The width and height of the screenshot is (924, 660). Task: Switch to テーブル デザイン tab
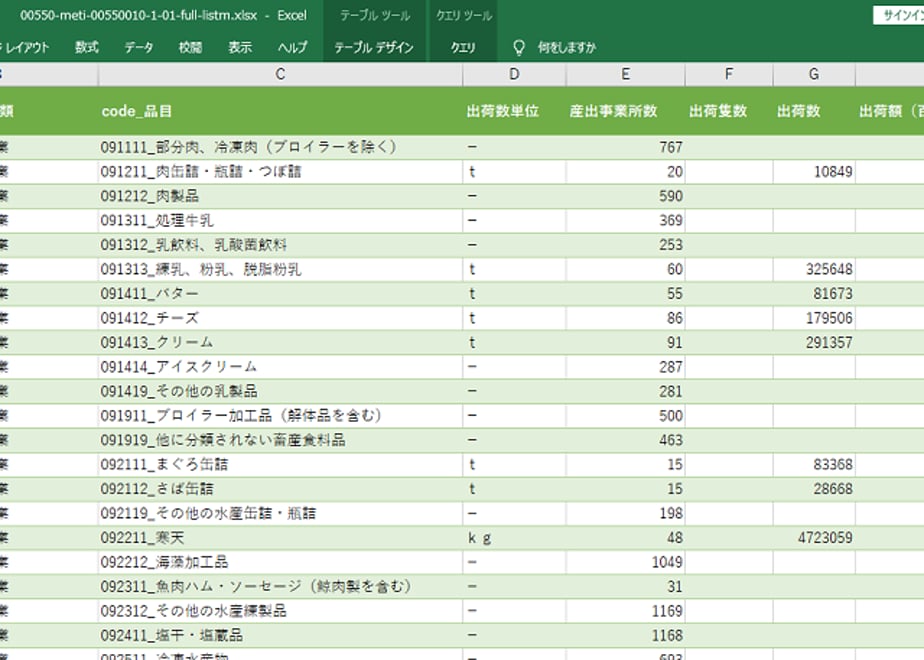pos(374,48)
